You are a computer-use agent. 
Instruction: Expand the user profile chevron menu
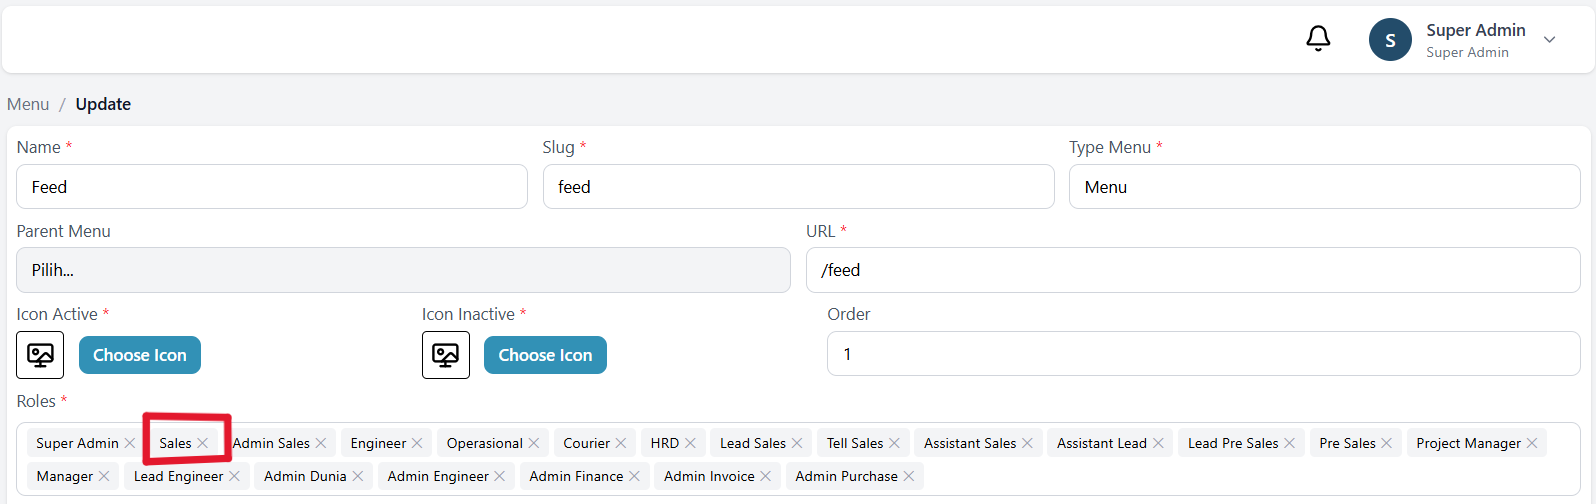pyautogui.click(x=1549, y=40)
